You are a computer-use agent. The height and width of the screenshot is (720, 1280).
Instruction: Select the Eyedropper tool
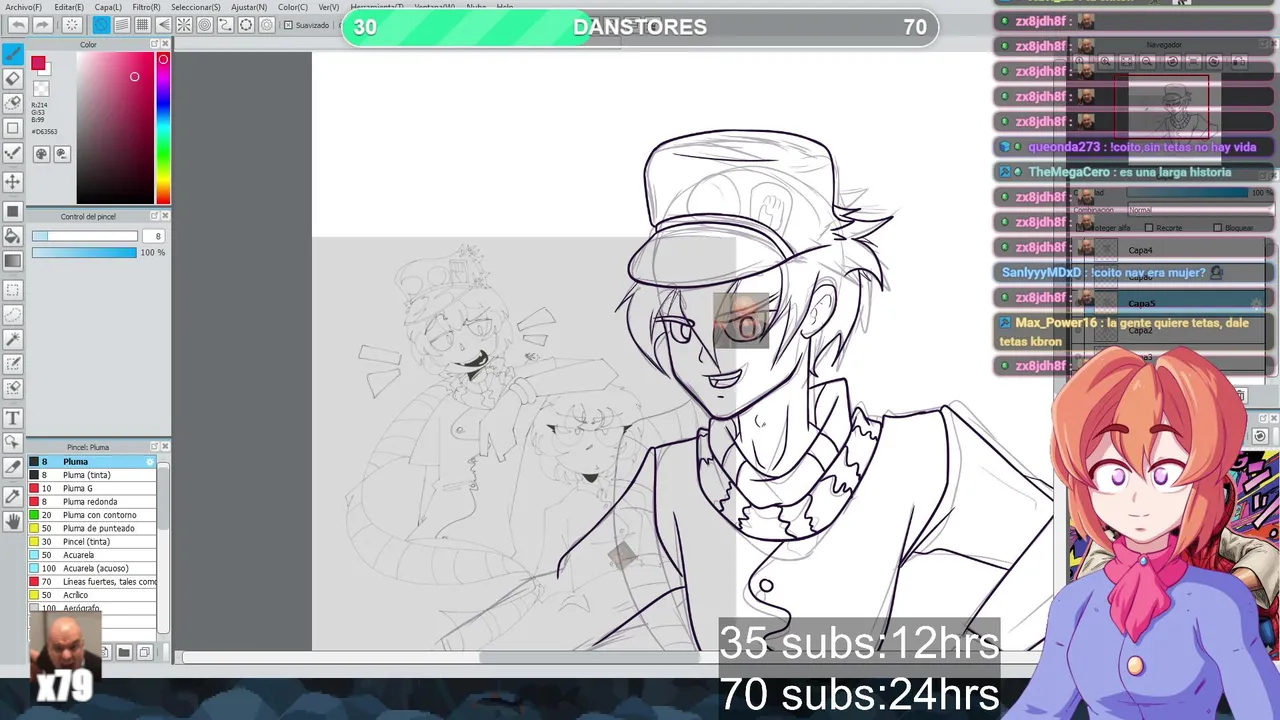[13, 496]
